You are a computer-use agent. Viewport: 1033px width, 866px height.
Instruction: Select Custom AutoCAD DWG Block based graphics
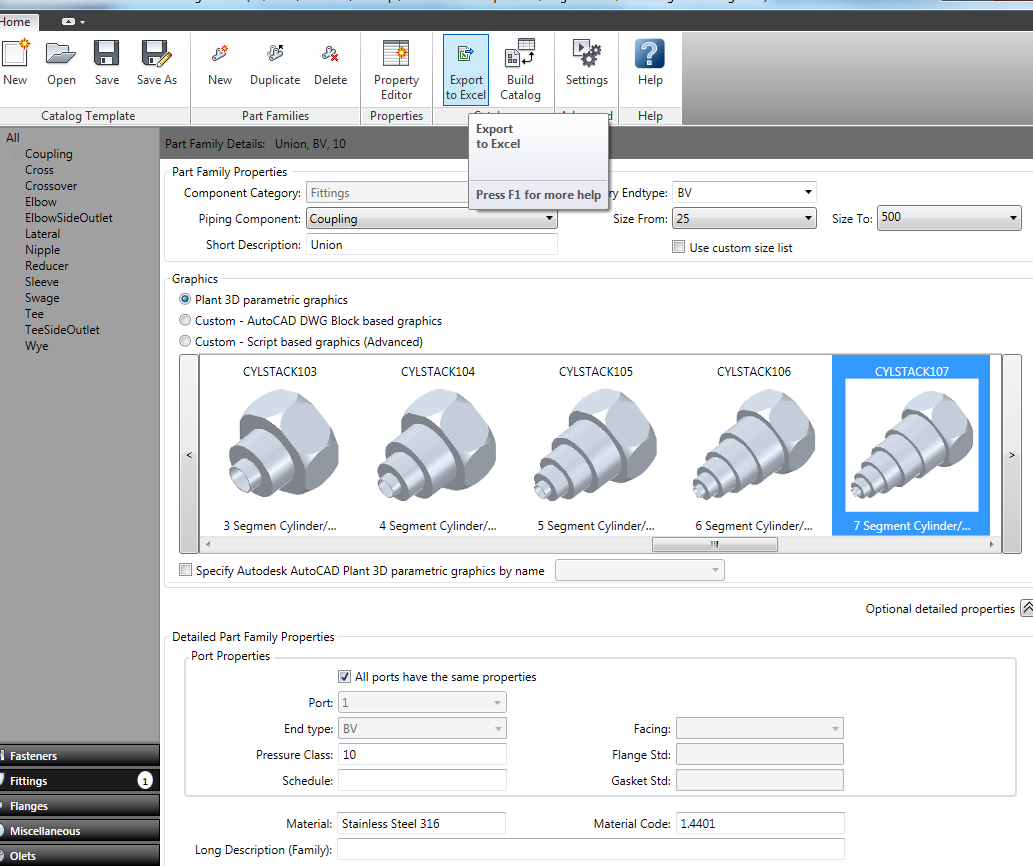pyautogui.click(x=185, y=321)
